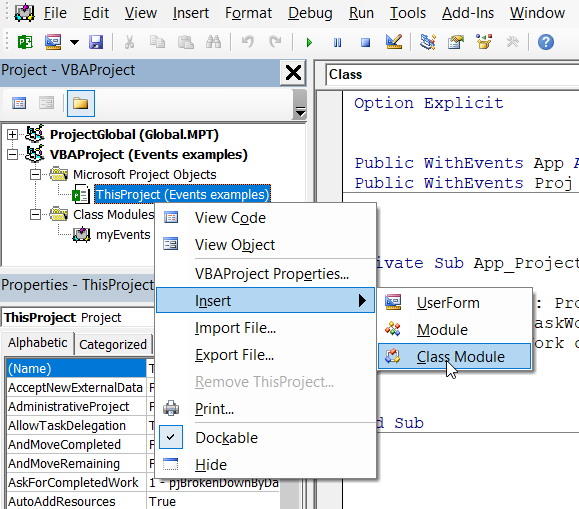Open the Insert object dropdown arrow in toolbar
This screenshot has height=509, width=579.
(75, 42)
